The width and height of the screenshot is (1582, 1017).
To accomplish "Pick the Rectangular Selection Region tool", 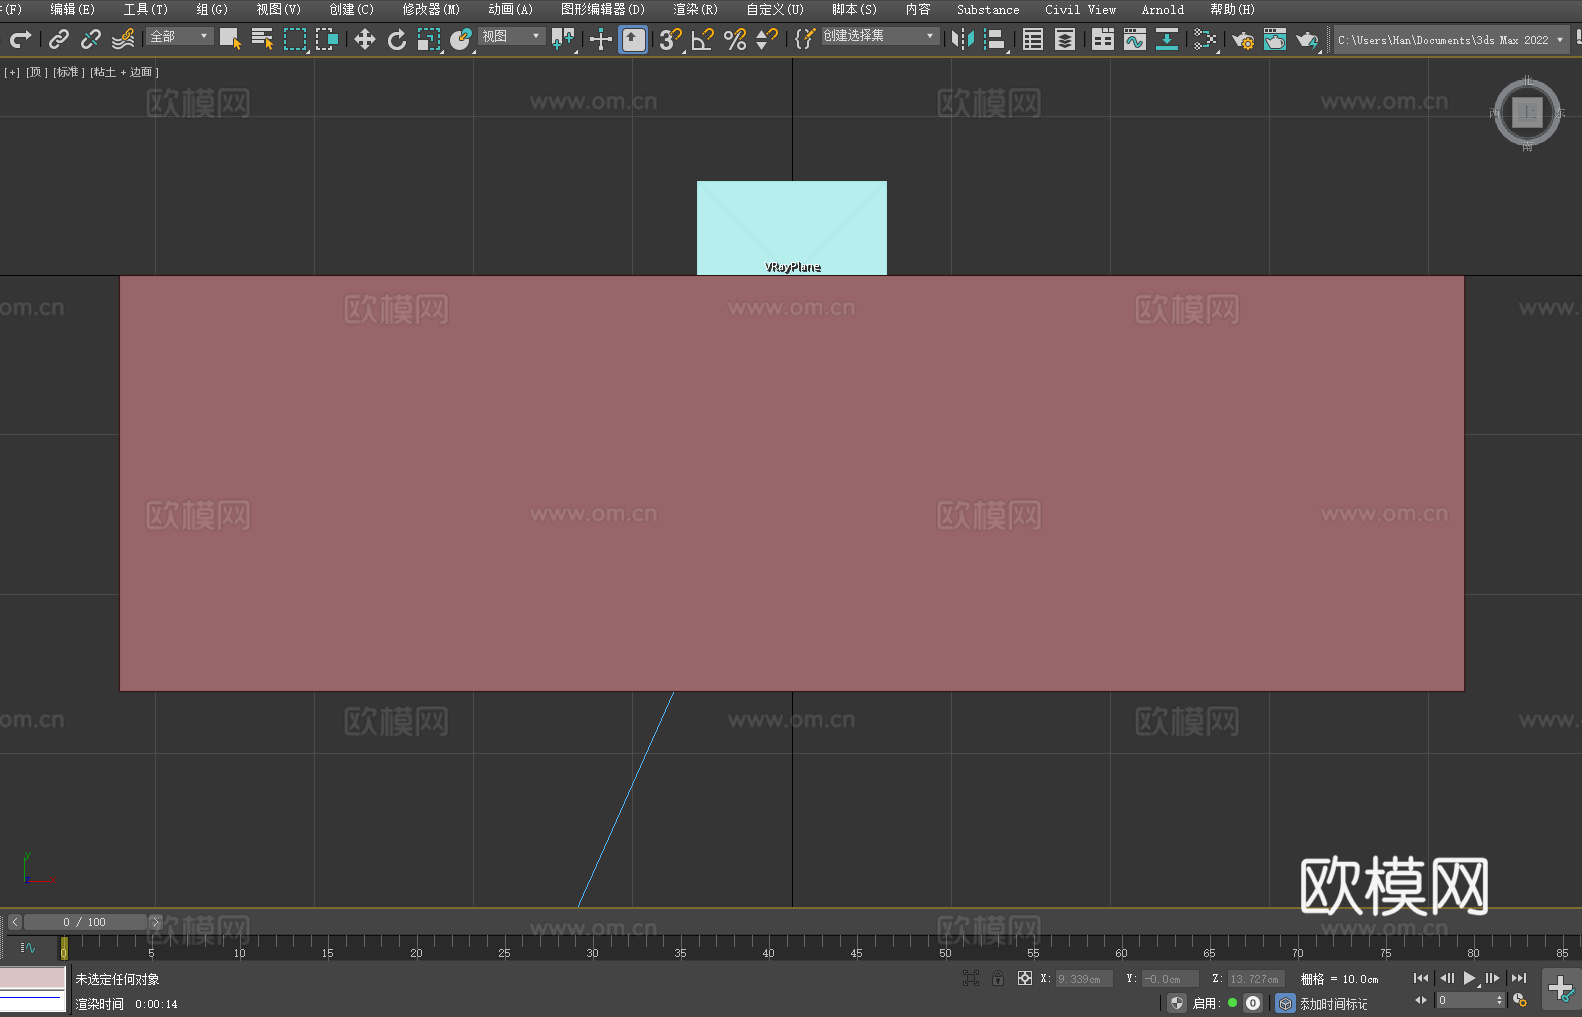I will (x=295, y=39).
